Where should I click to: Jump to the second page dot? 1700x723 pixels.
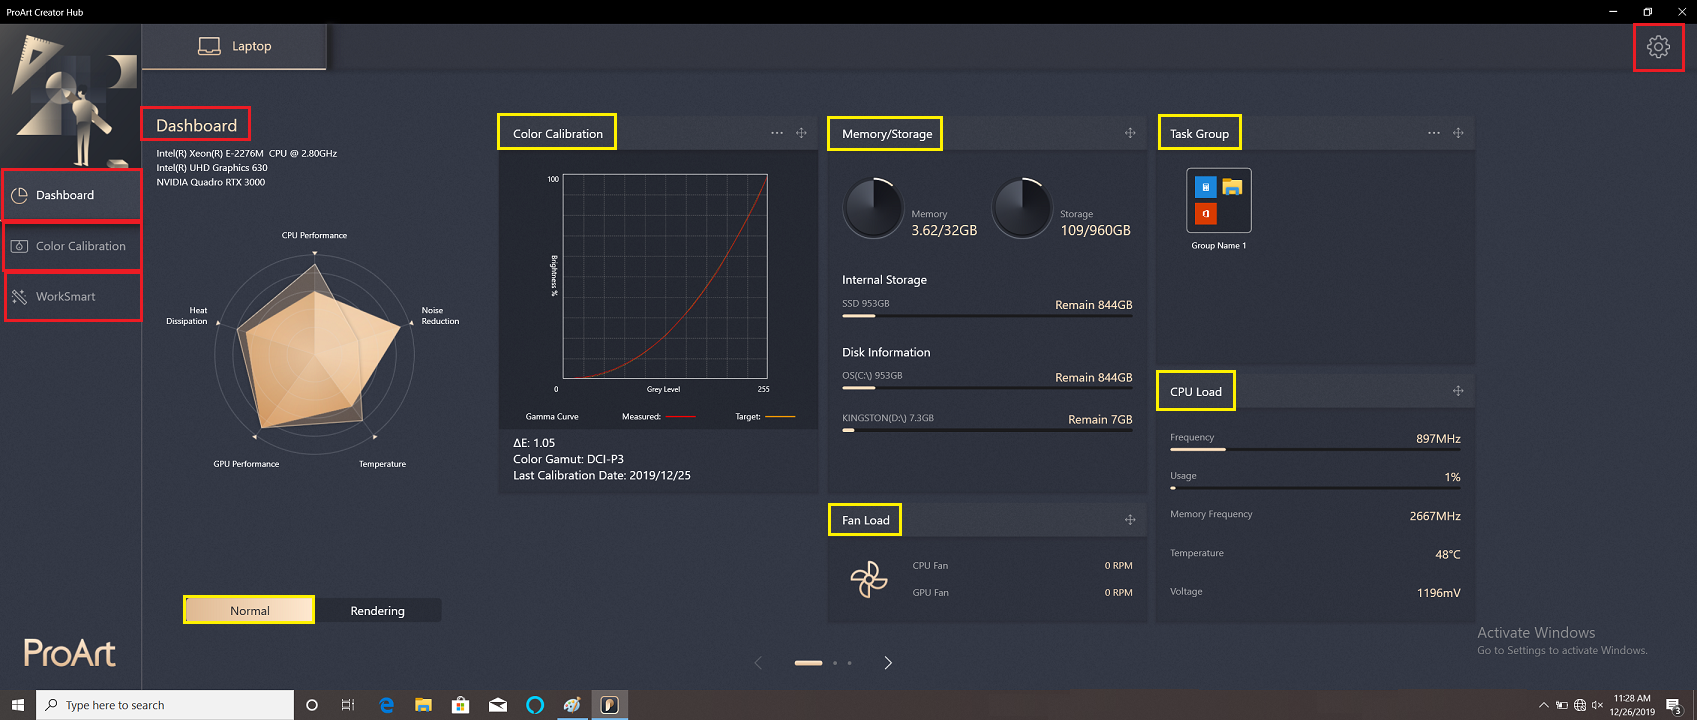tap(836, 663)
